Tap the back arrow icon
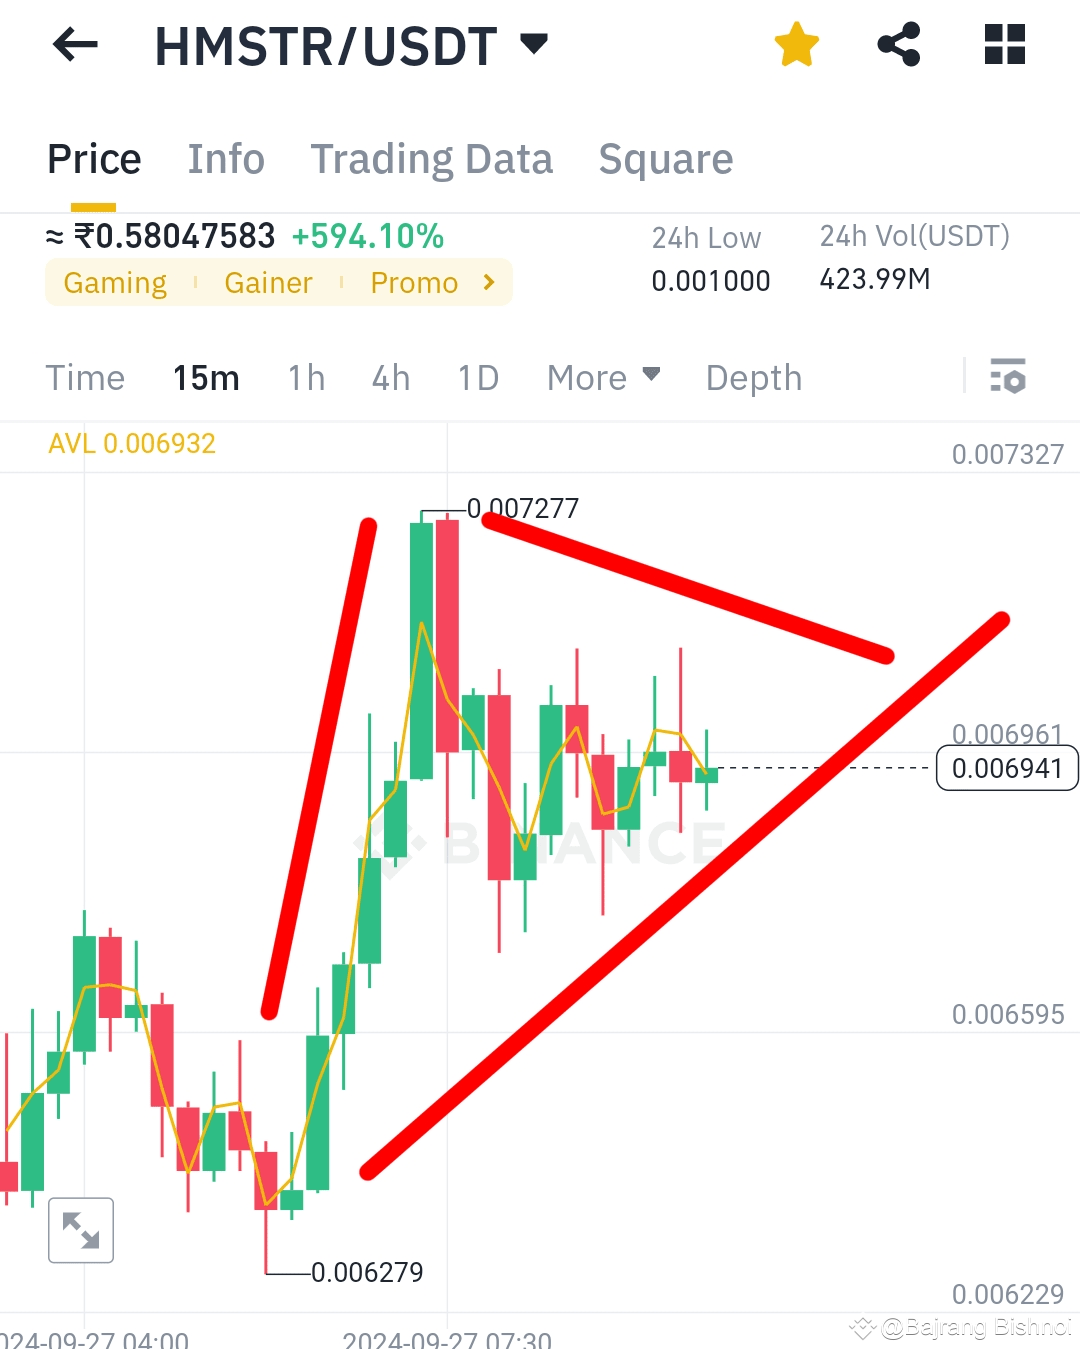The width and height of the screenshot is (1080, 1349). tap(75, 45)
